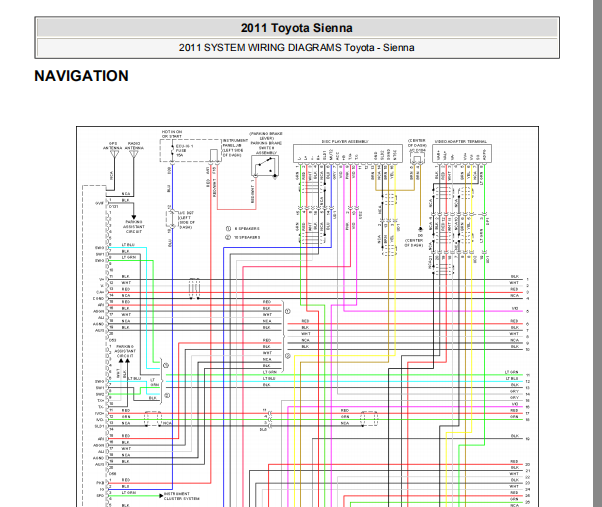
Task: Click the vertical blue wire below the fuse
Action: pos(172,188)
